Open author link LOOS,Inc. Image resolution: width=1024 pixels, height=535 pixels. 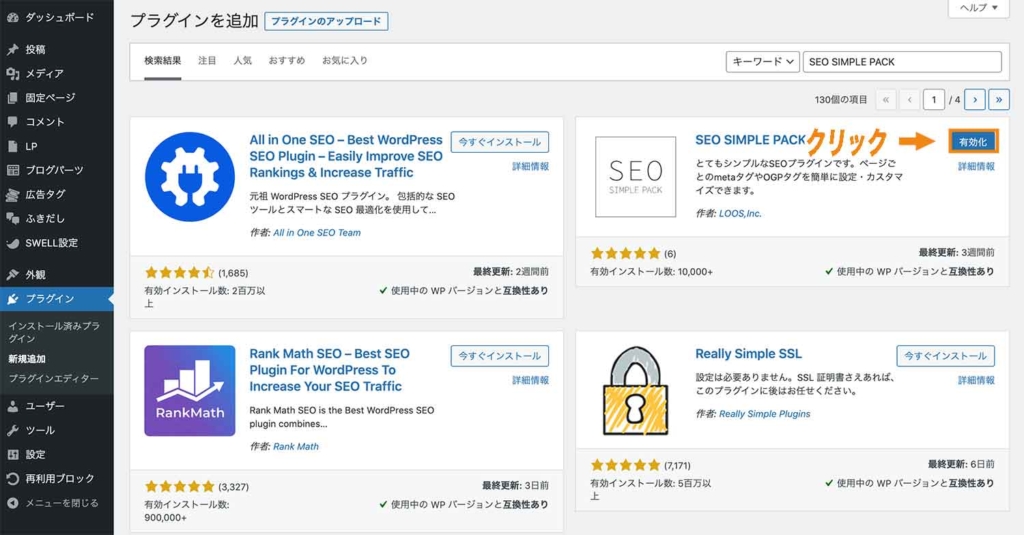(740, 214)
